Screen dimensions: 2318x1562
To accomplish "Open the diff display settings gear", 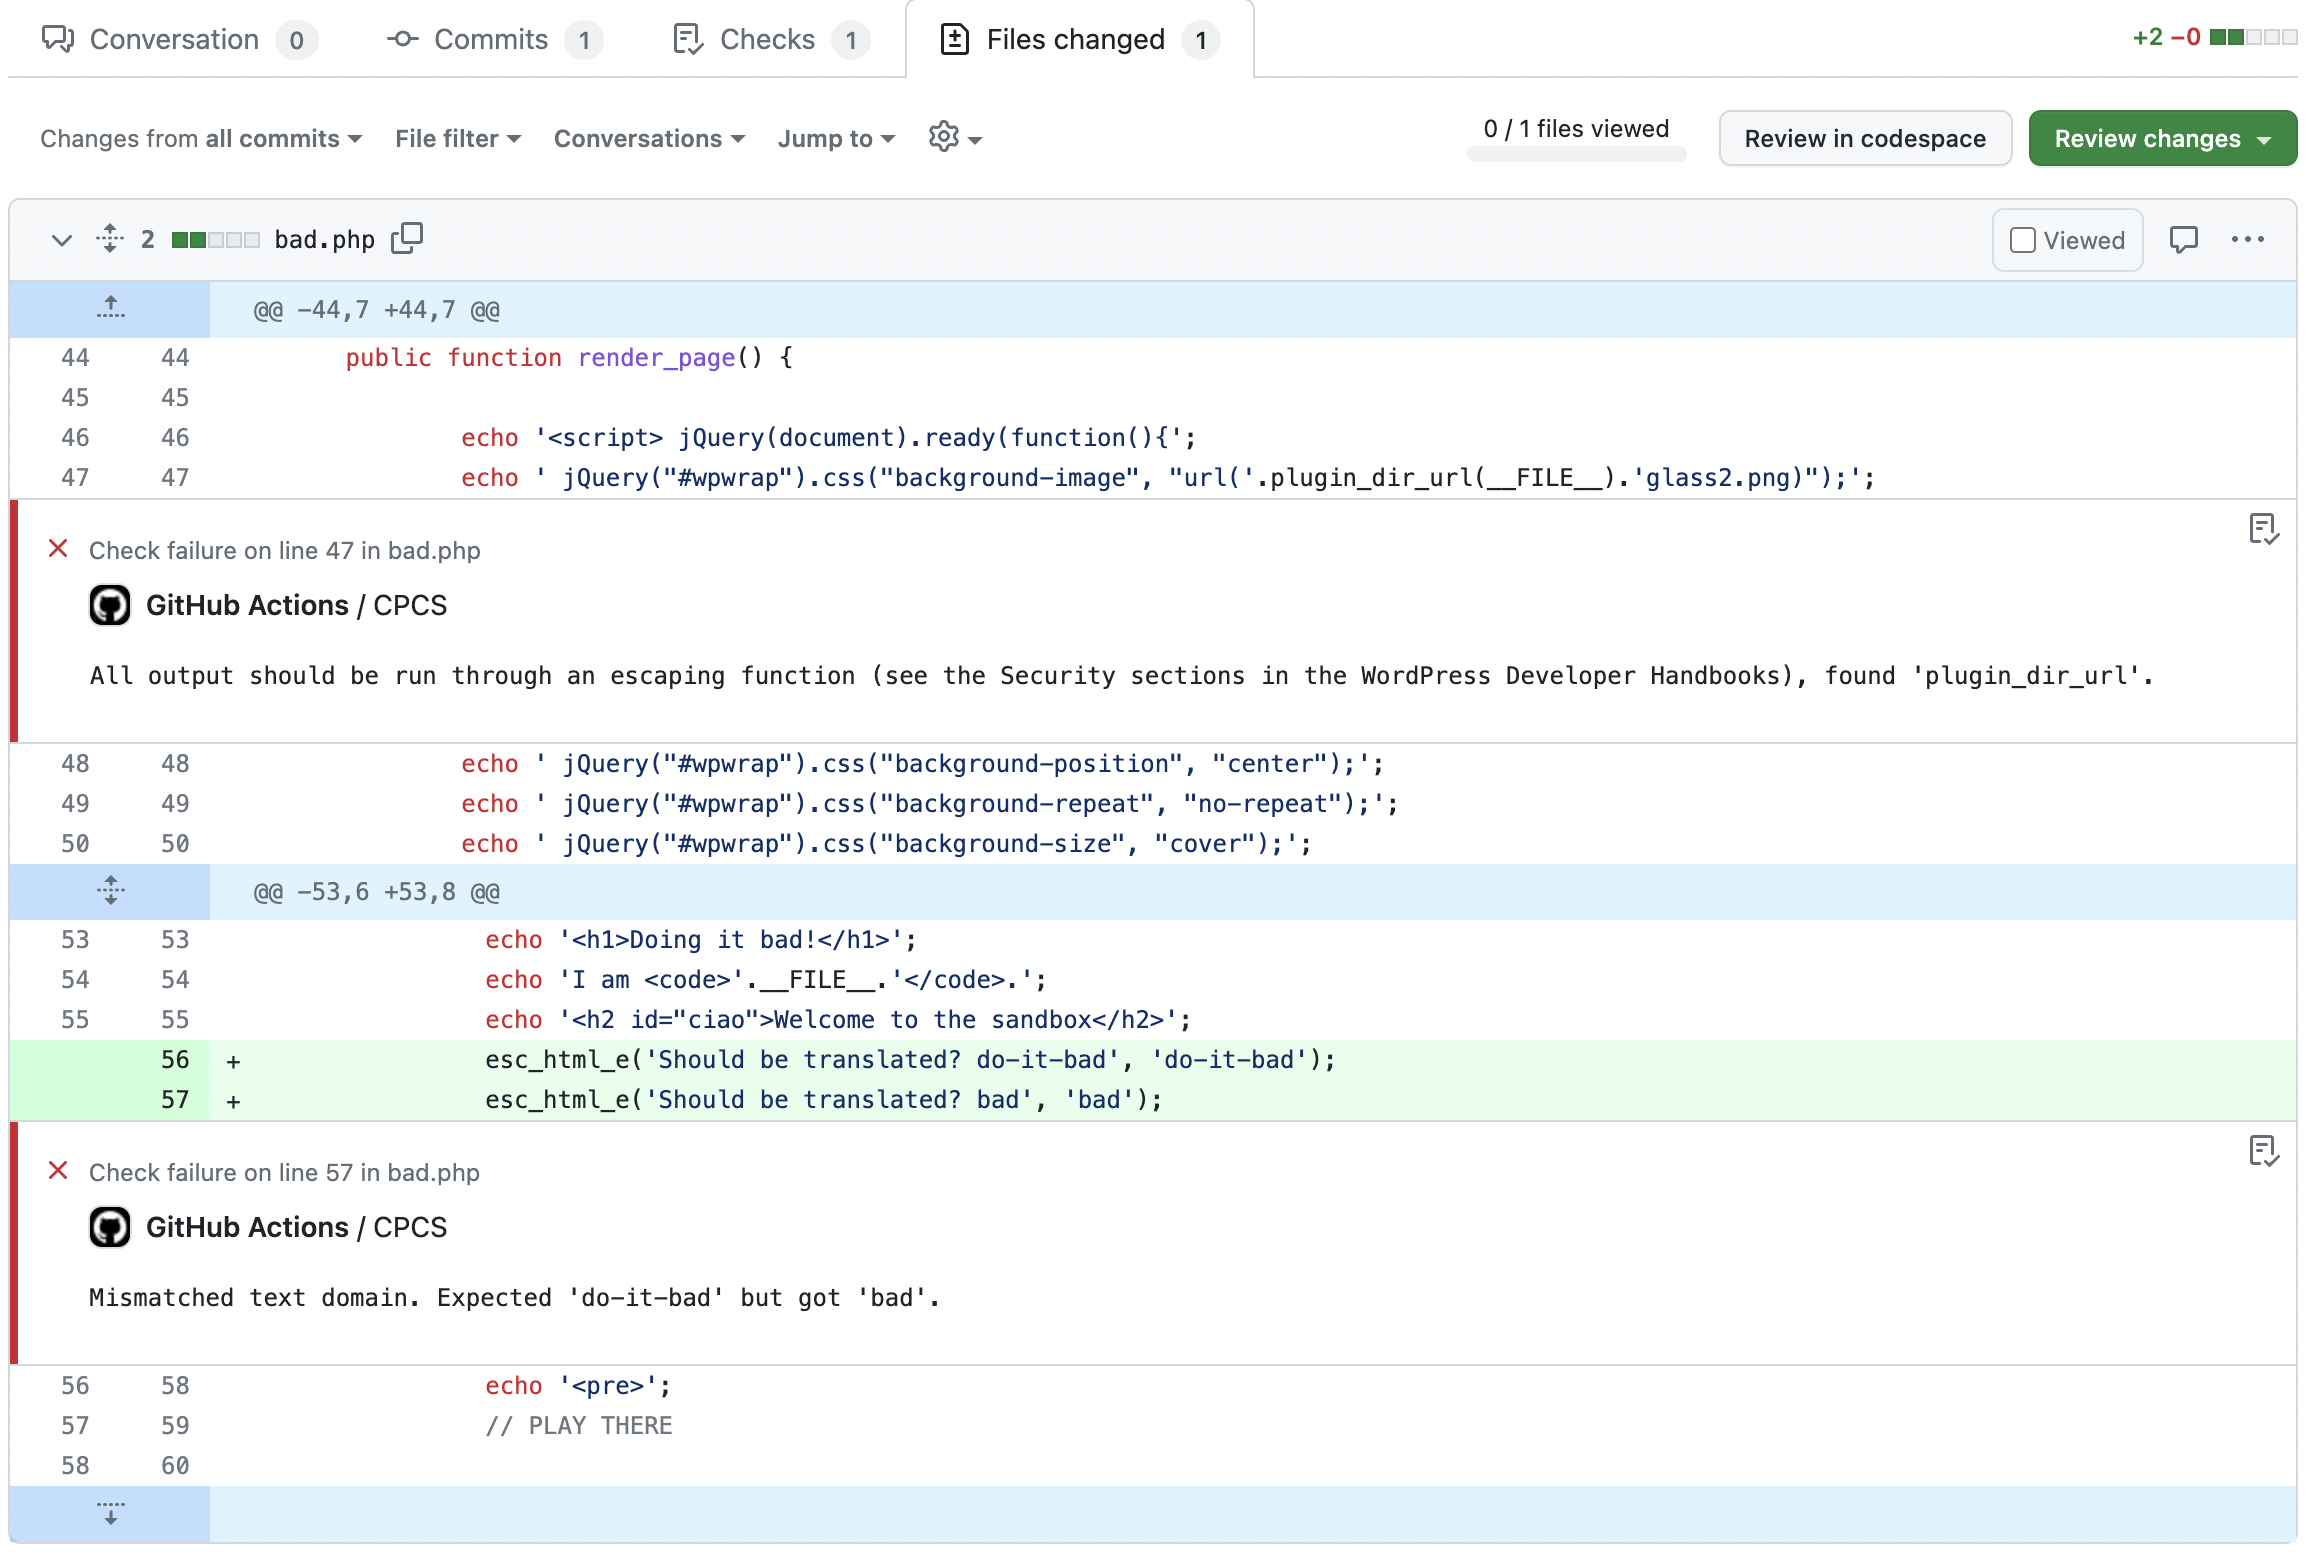I will point(944,138).
